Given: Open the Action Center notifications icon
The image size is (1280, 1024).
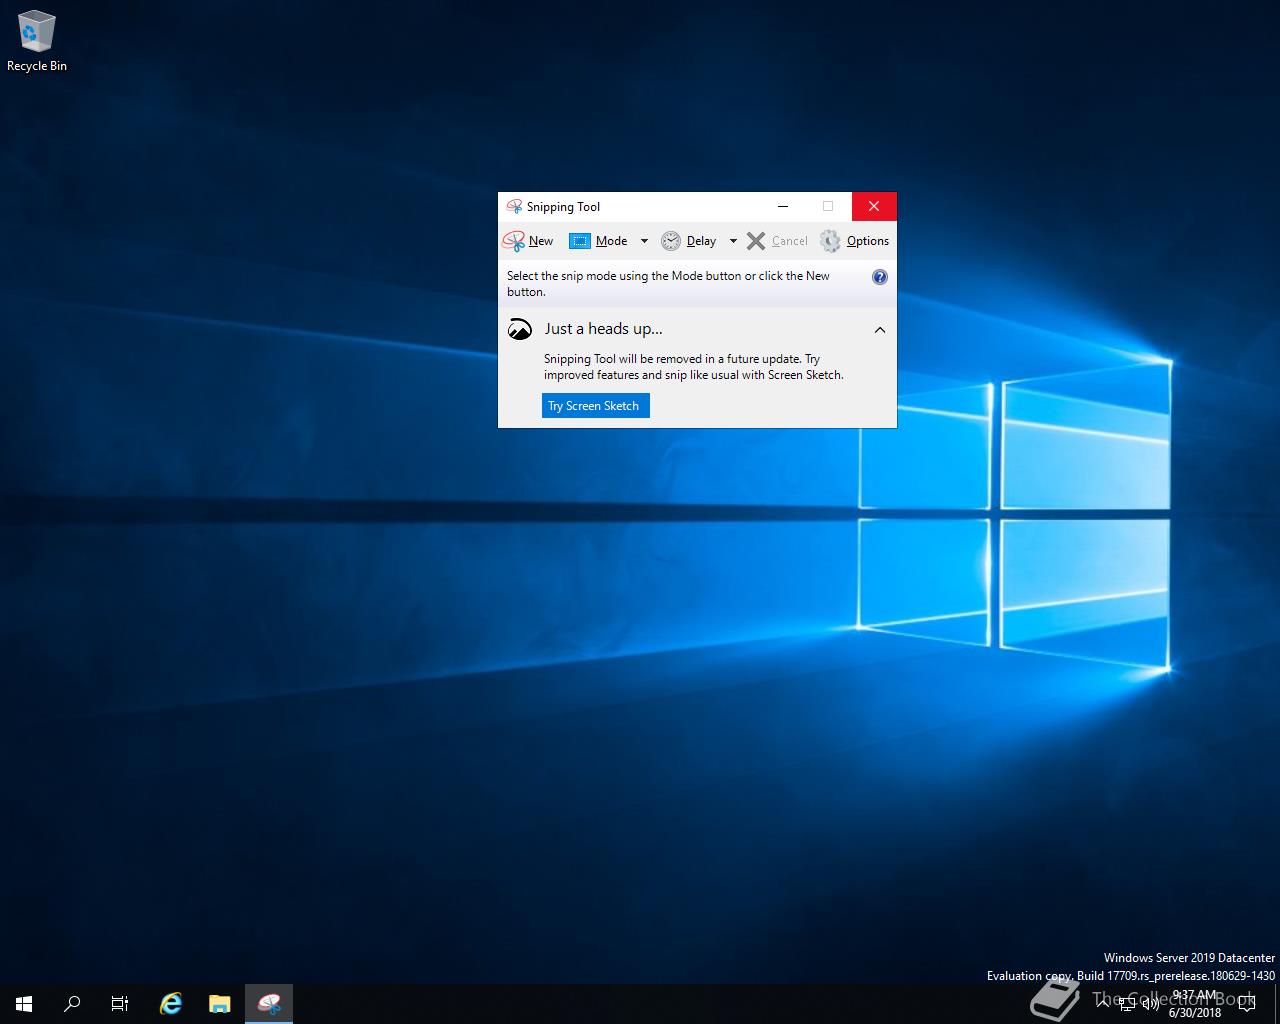Looking at the screenshot, I should (1246, 1003).
